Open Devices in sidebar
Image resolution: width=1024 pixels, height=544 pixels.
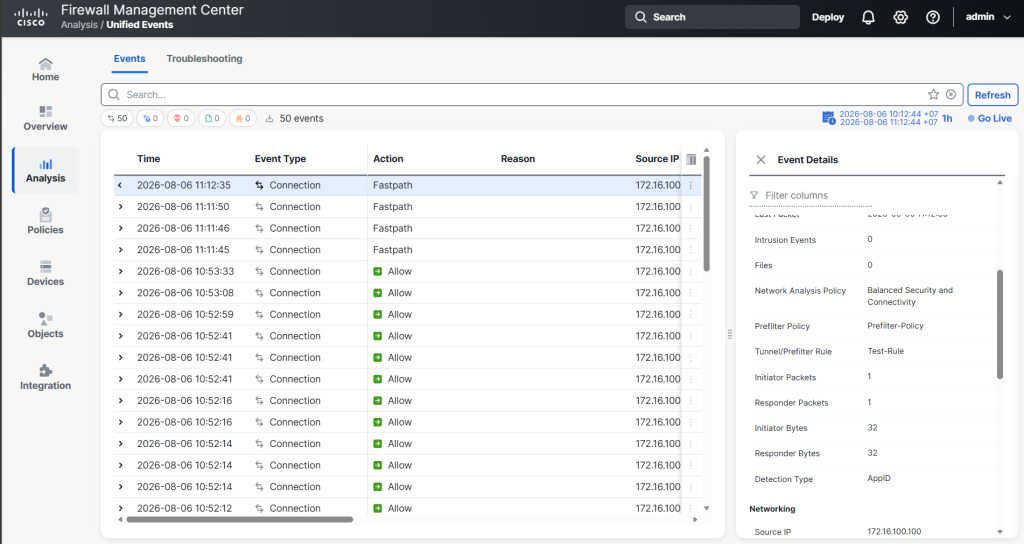coord(45,274)
